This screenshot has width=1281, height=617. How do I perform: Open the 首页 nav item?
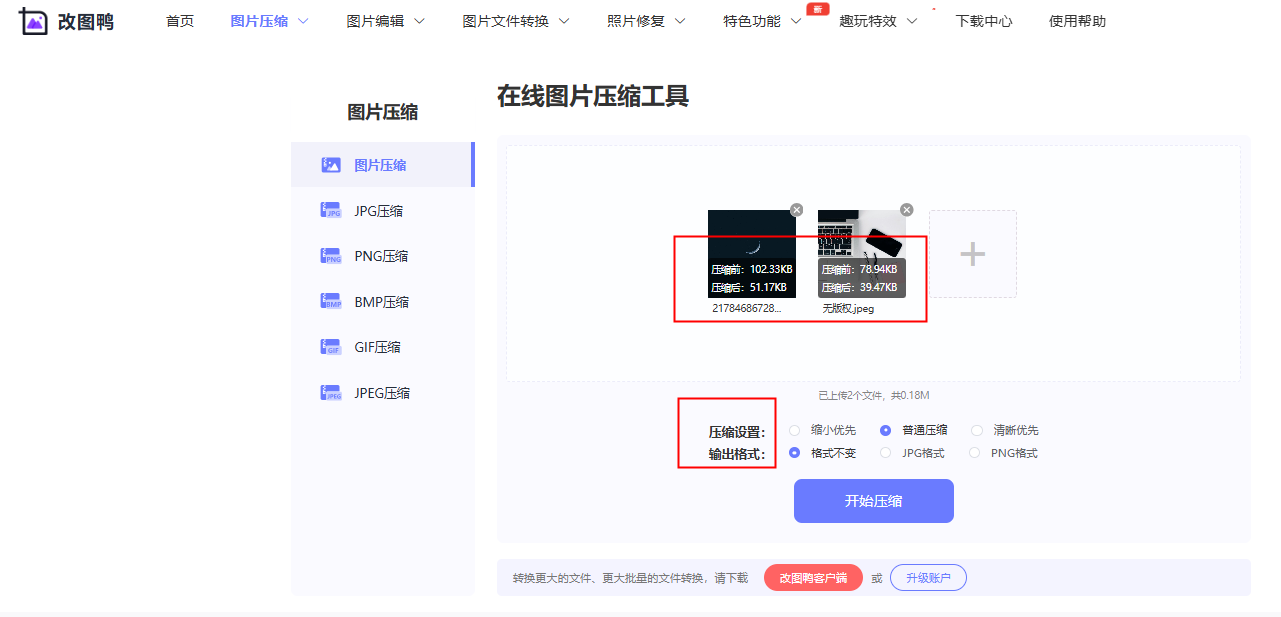(180, 21)
